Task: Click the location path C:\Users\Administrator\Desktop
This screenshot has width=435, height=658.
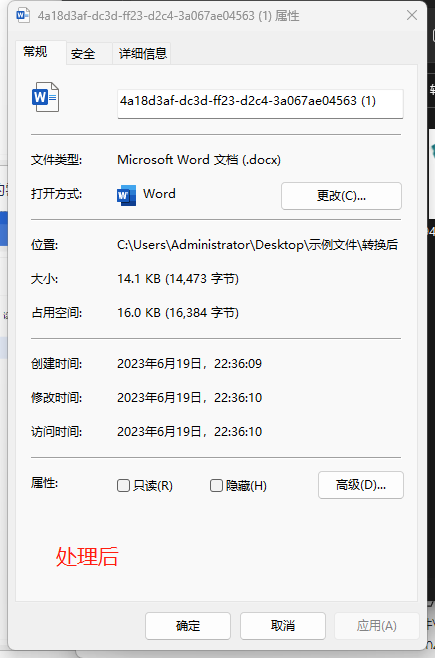Action: [x=258, y=245]
